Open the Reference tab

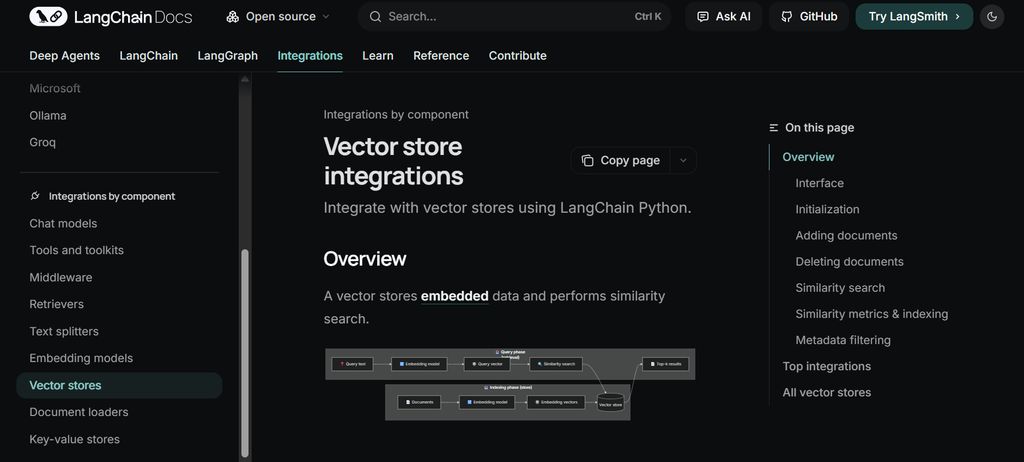pyautogui.click(x=441, y=56)
